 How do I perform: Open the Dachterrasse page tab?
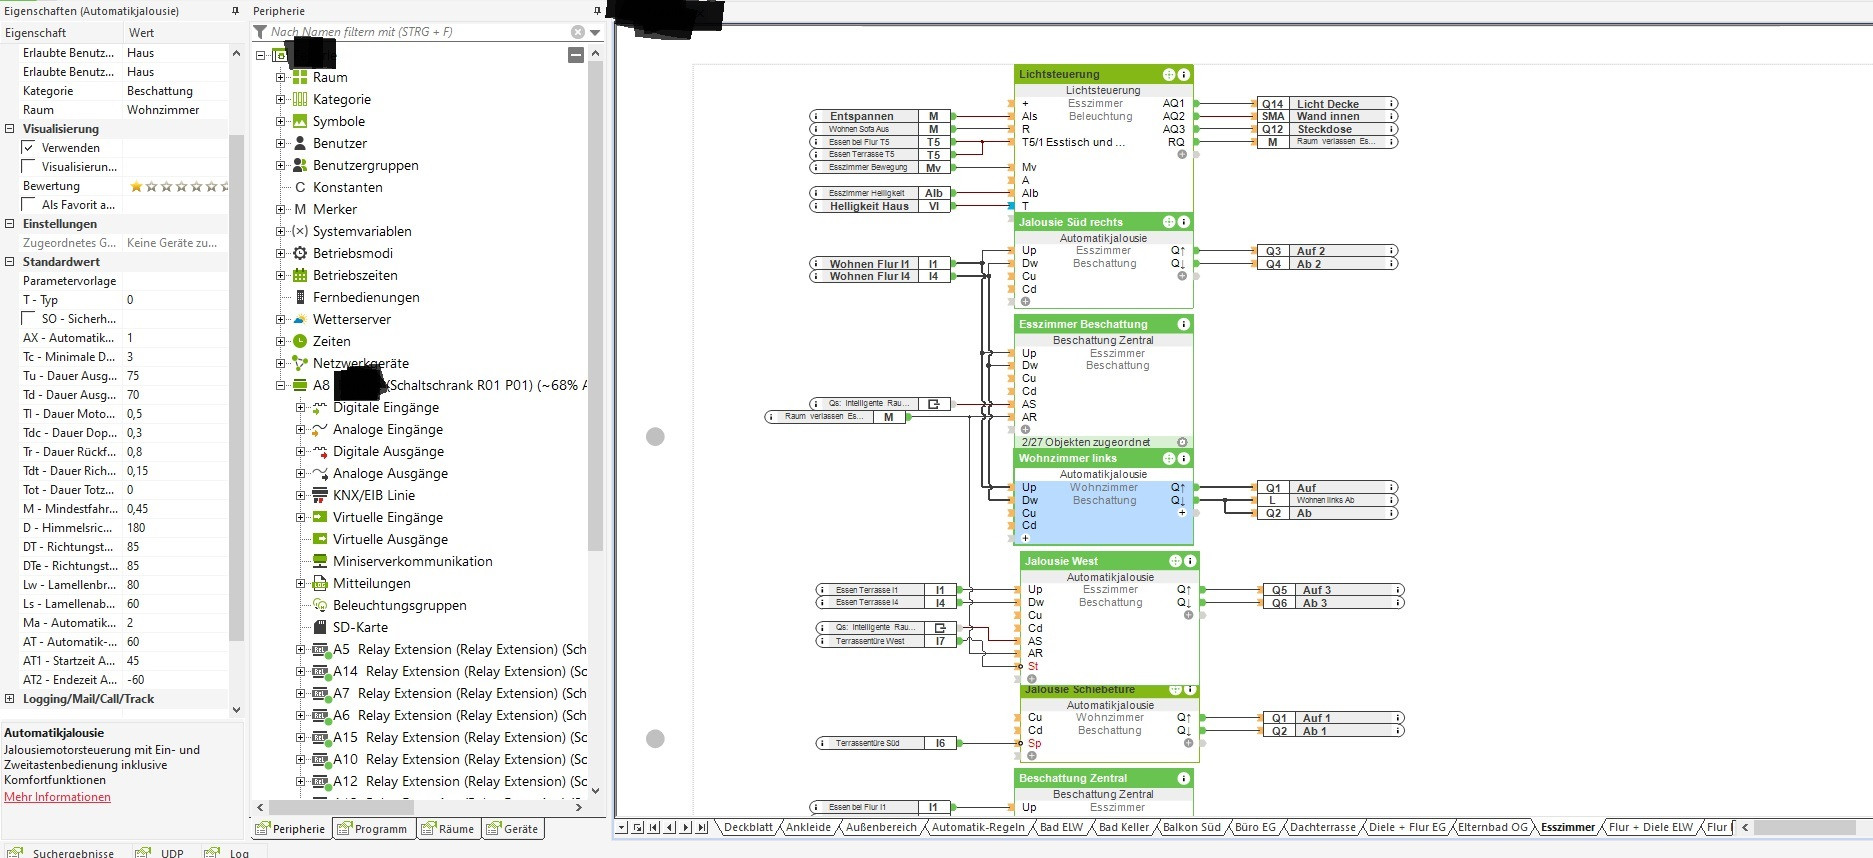point(1322,827)
